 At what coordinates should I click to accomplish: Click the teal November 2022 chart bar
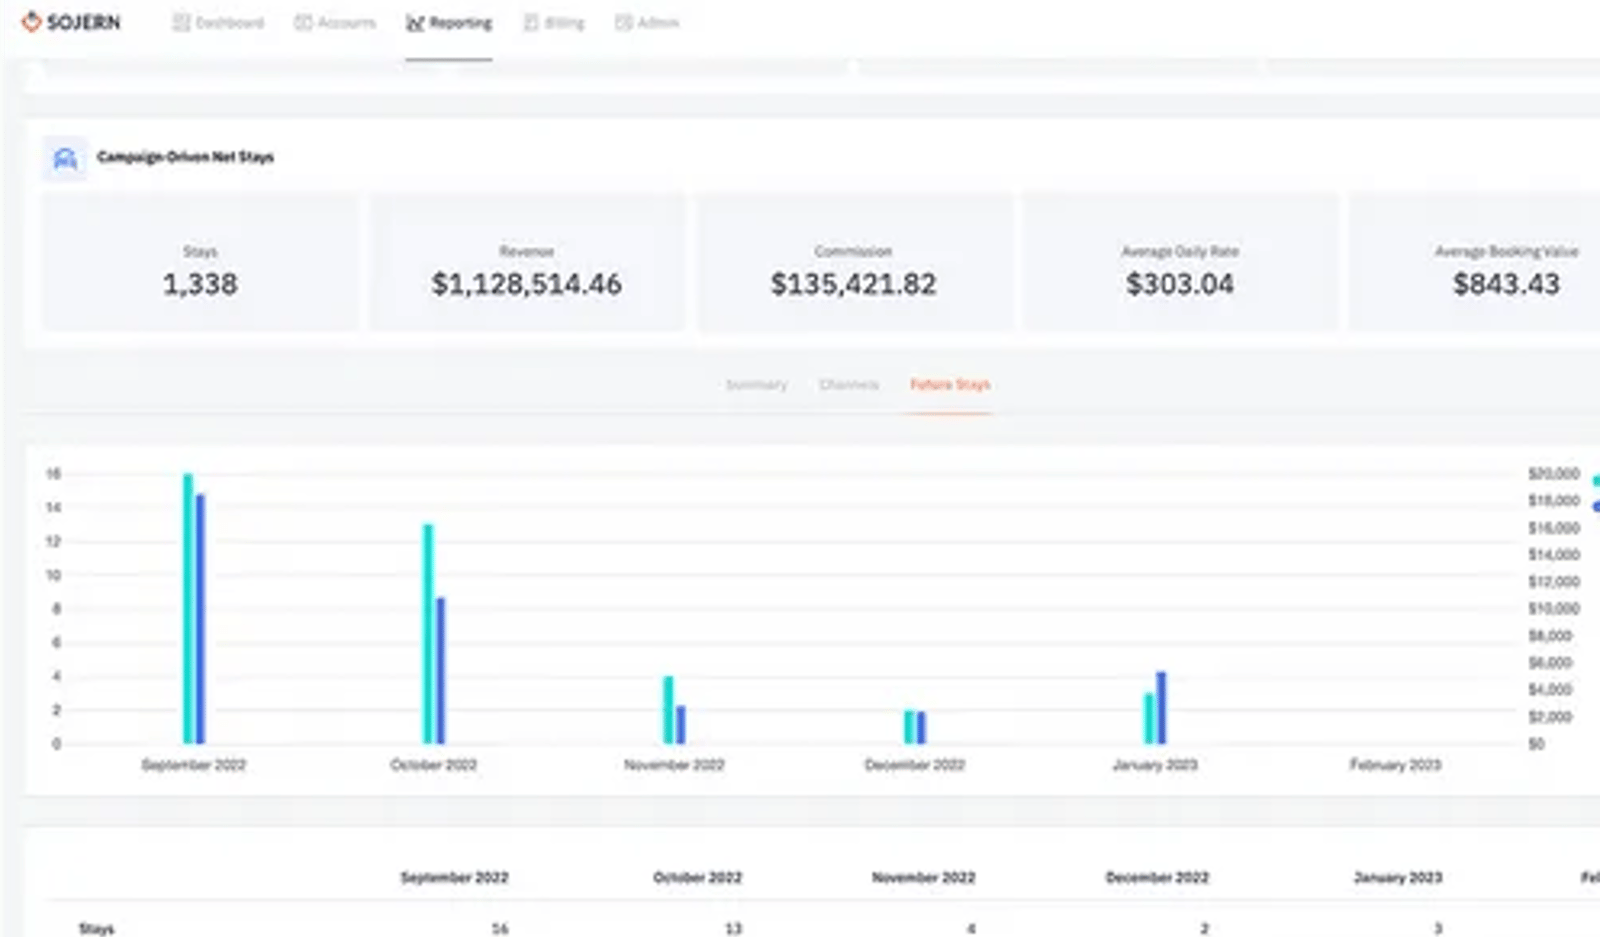pos(668,710)
